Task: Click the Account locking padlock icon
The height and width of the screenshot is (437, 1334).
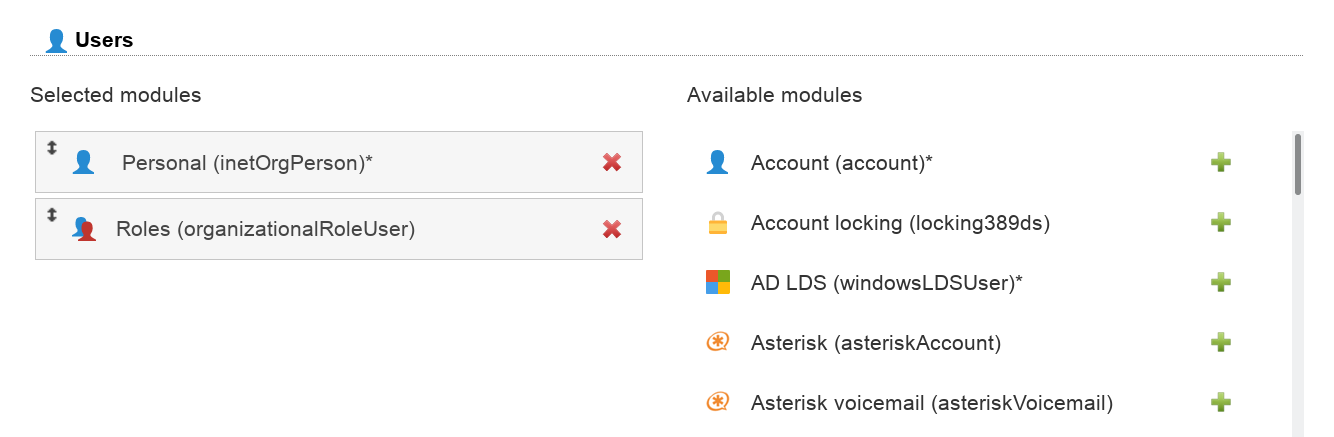Action: pyautogui.click(x=717, y=223)
